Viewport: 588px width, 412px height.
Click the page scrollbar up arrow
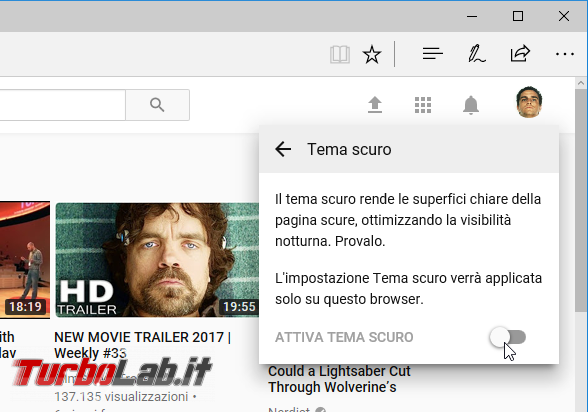click(581, 83)
